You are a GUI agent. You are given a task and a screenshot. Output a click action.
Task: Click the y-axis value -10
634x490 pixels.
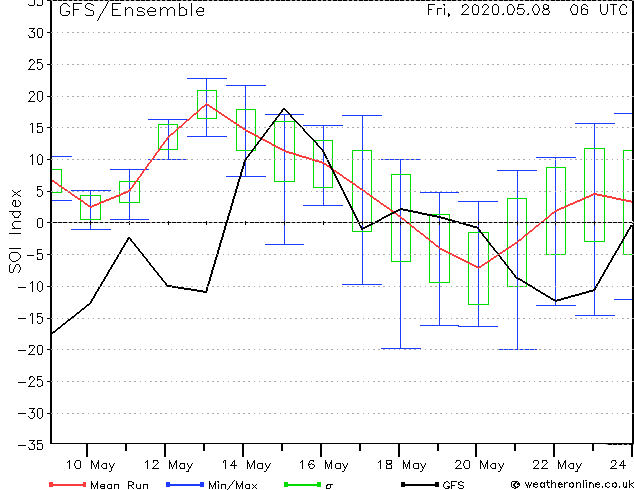30,287
